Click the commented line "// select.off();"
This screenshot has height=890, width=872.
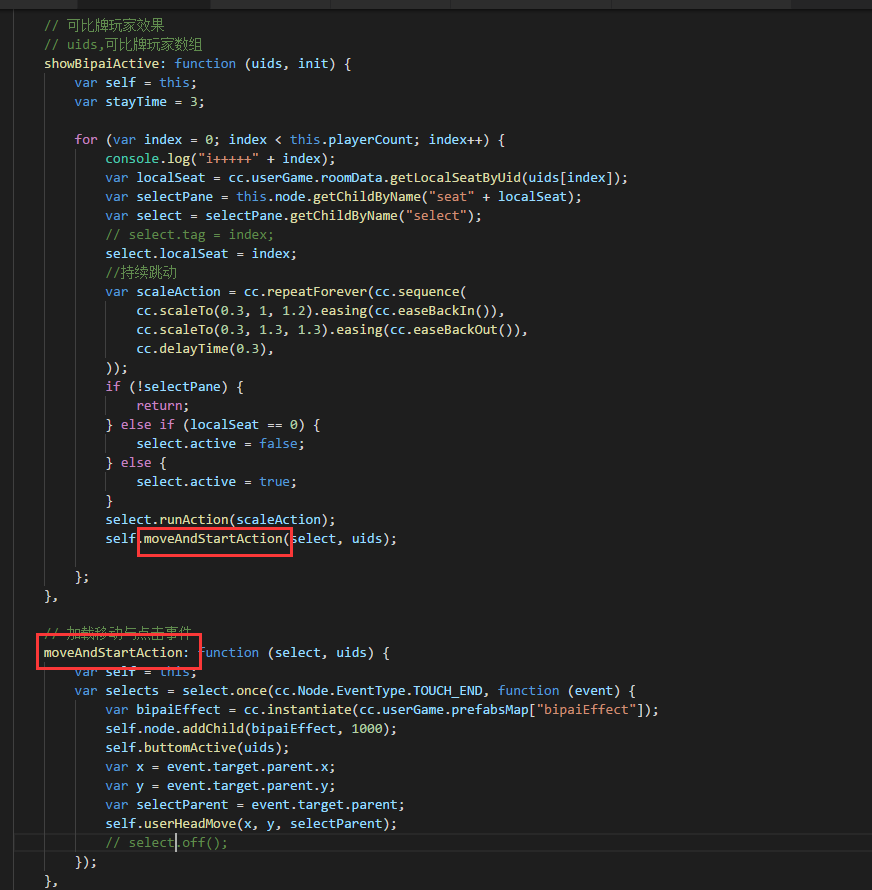(166, 843)
